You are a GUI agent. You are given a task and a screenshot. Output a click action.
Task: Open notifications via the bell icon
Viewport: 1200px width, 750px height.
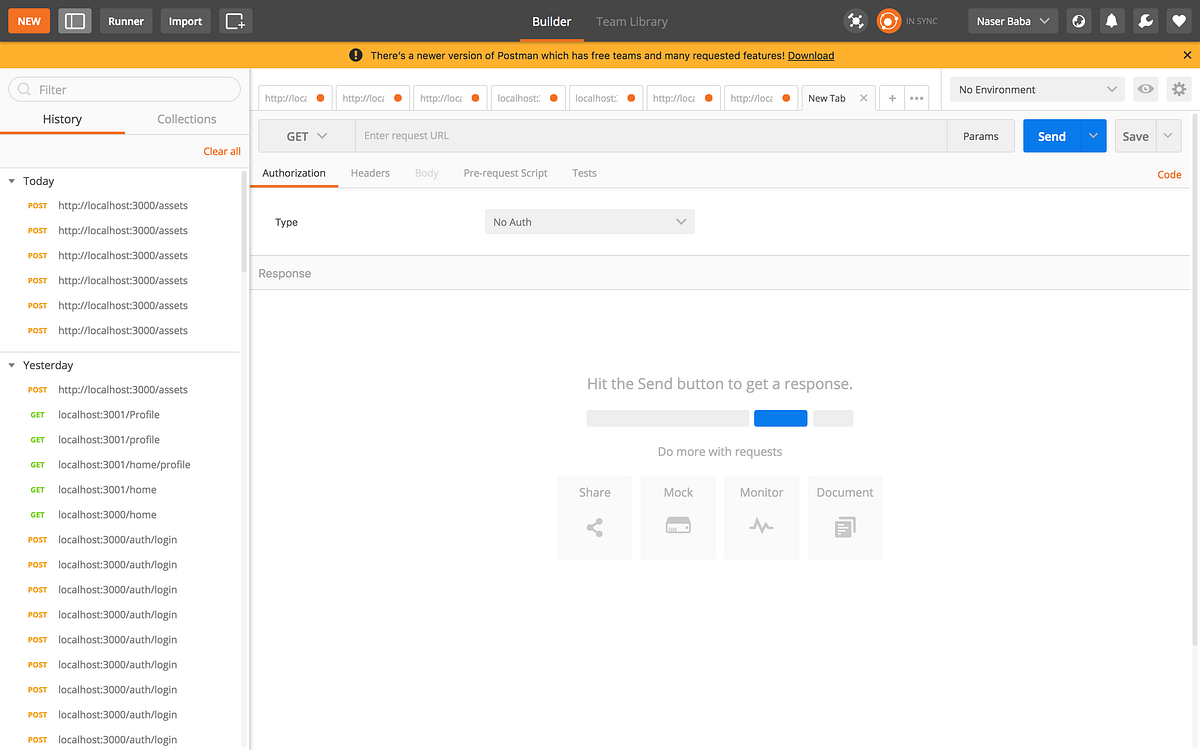click(1111, 20)
